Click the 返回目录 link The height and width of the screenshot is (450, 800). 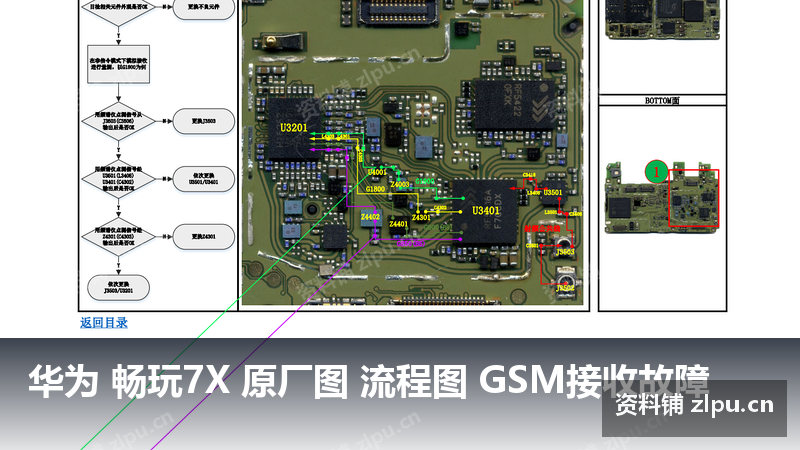104,322
